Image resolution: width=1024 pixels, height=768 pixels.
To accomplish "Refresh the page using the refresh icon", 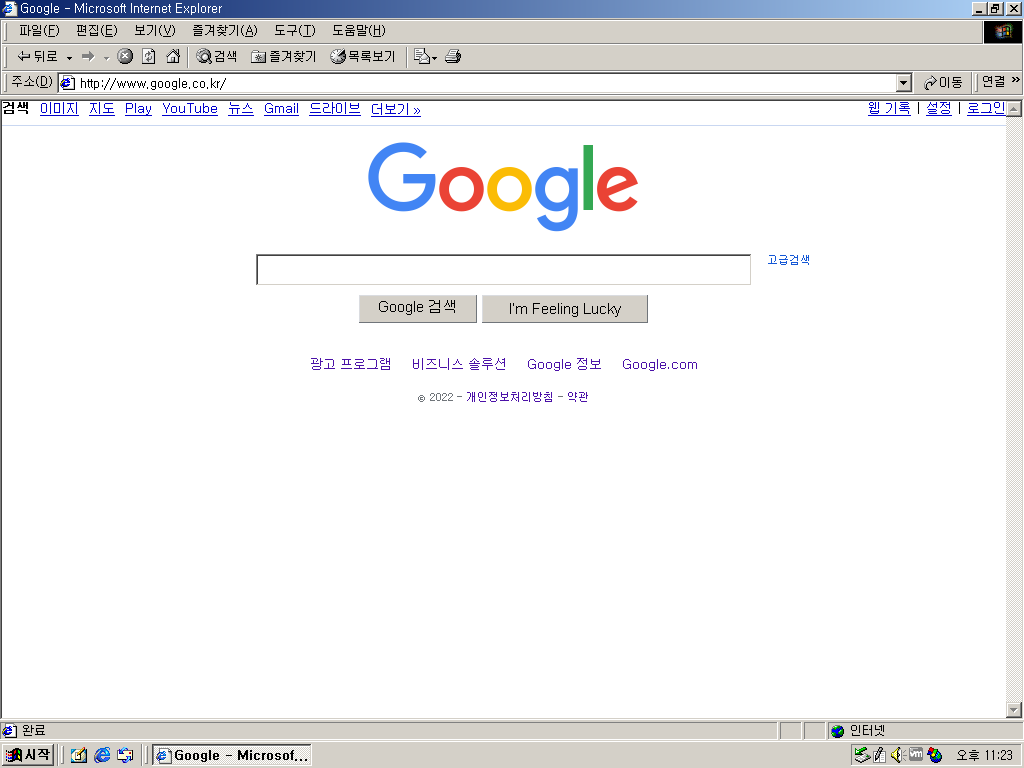I will 149,57.
